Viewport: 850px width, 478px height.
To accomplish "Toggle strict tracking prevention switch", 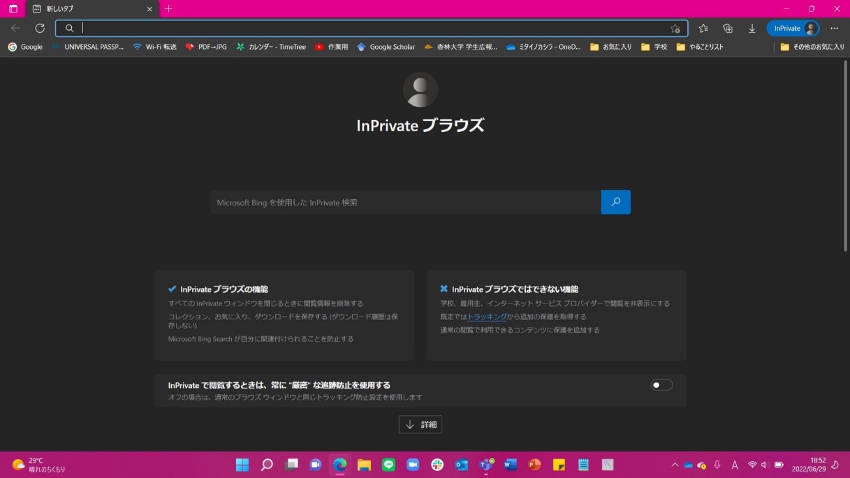I will (x=661, y=385).
